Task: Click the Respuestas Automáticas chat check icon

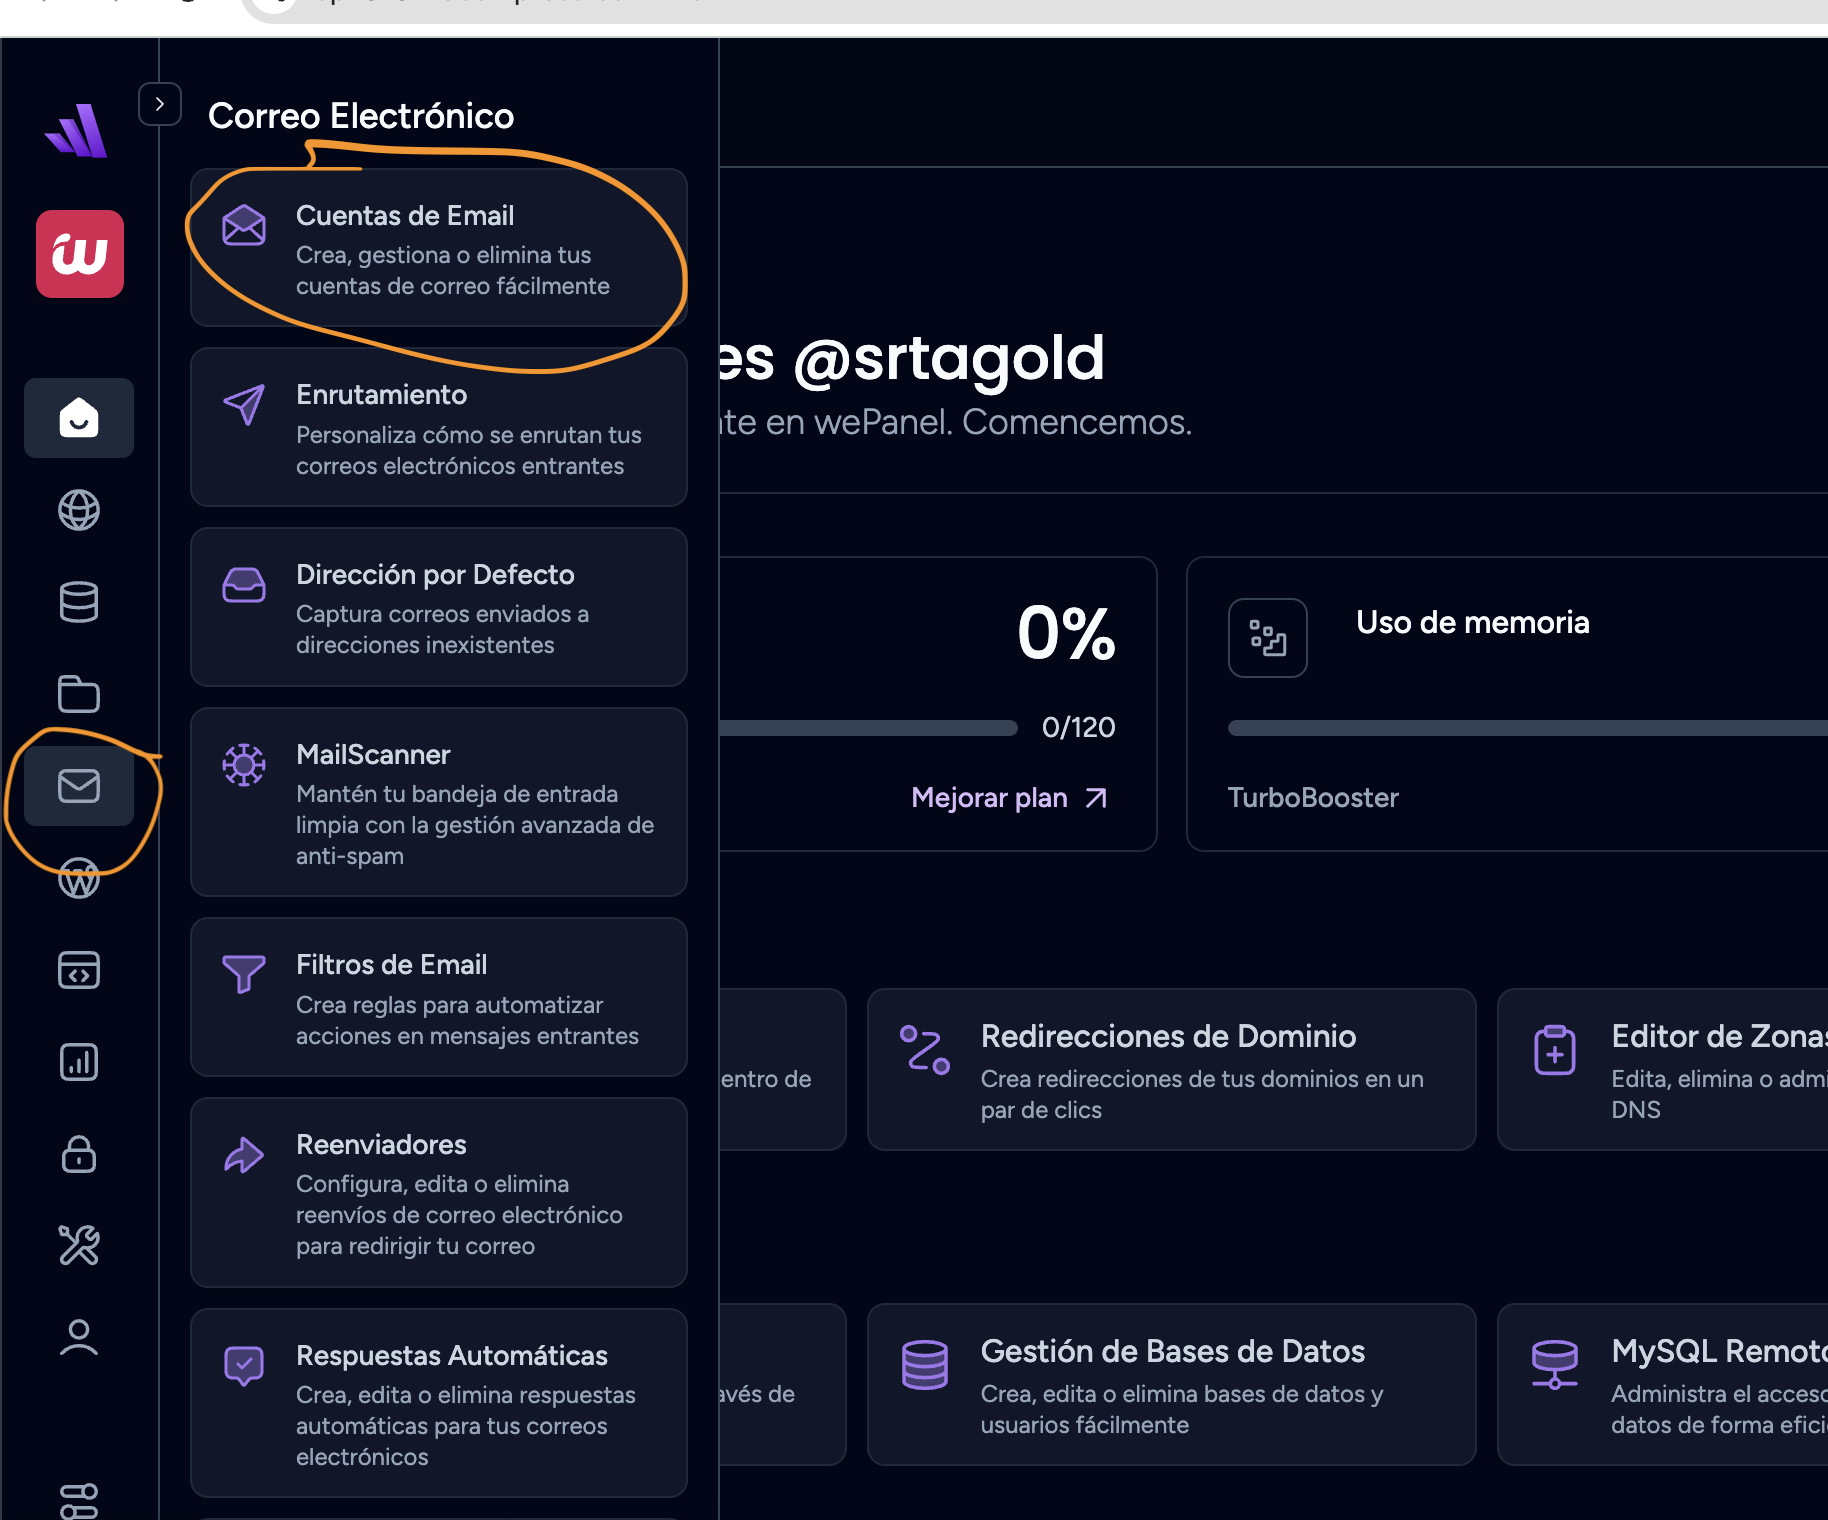Action: pyautogui.click(x=244, y=1366)
